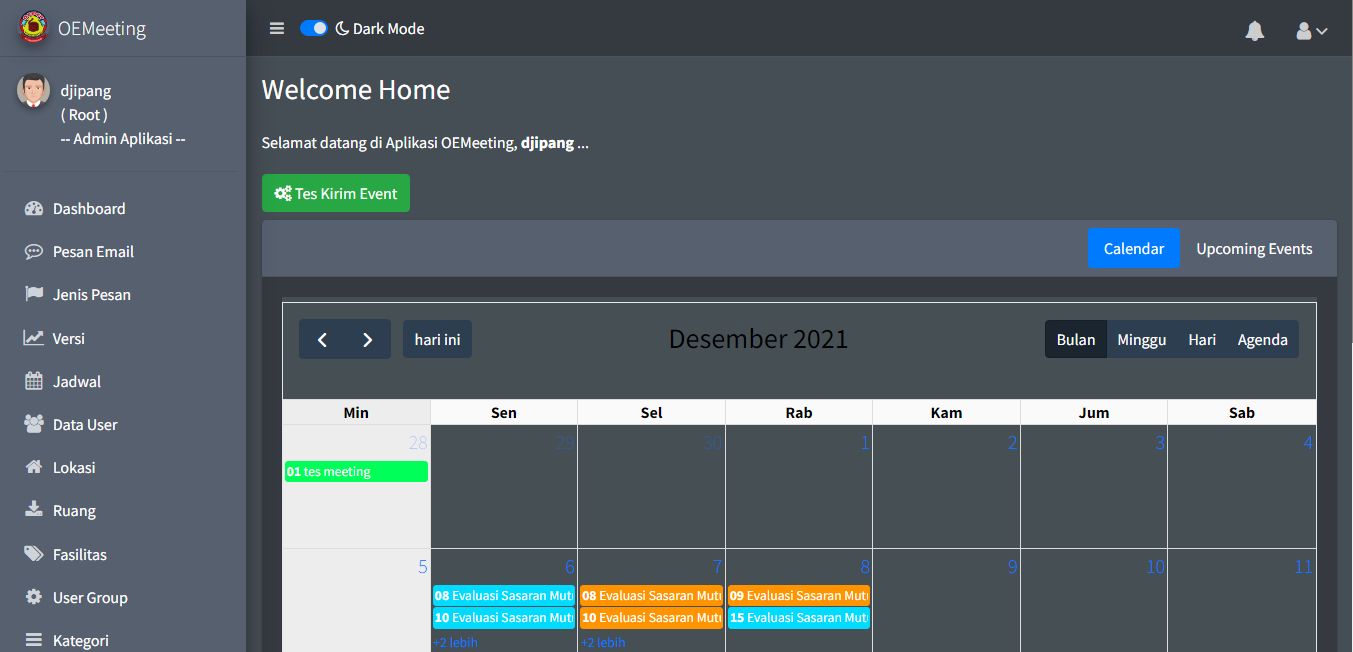Open the user account dropdown

[1311, 31]
